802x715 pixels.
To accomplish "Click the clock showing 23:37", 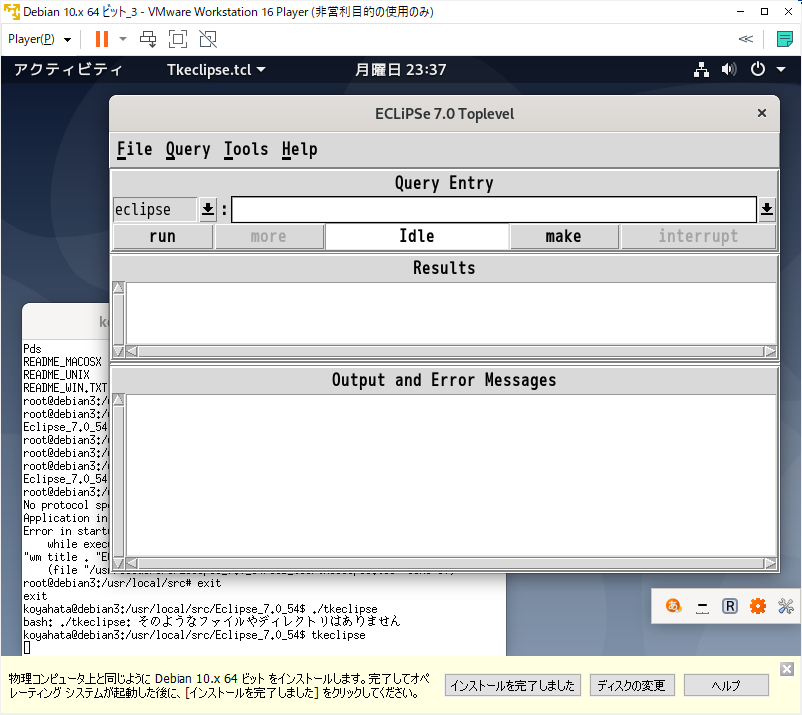I will coord(400,70).
